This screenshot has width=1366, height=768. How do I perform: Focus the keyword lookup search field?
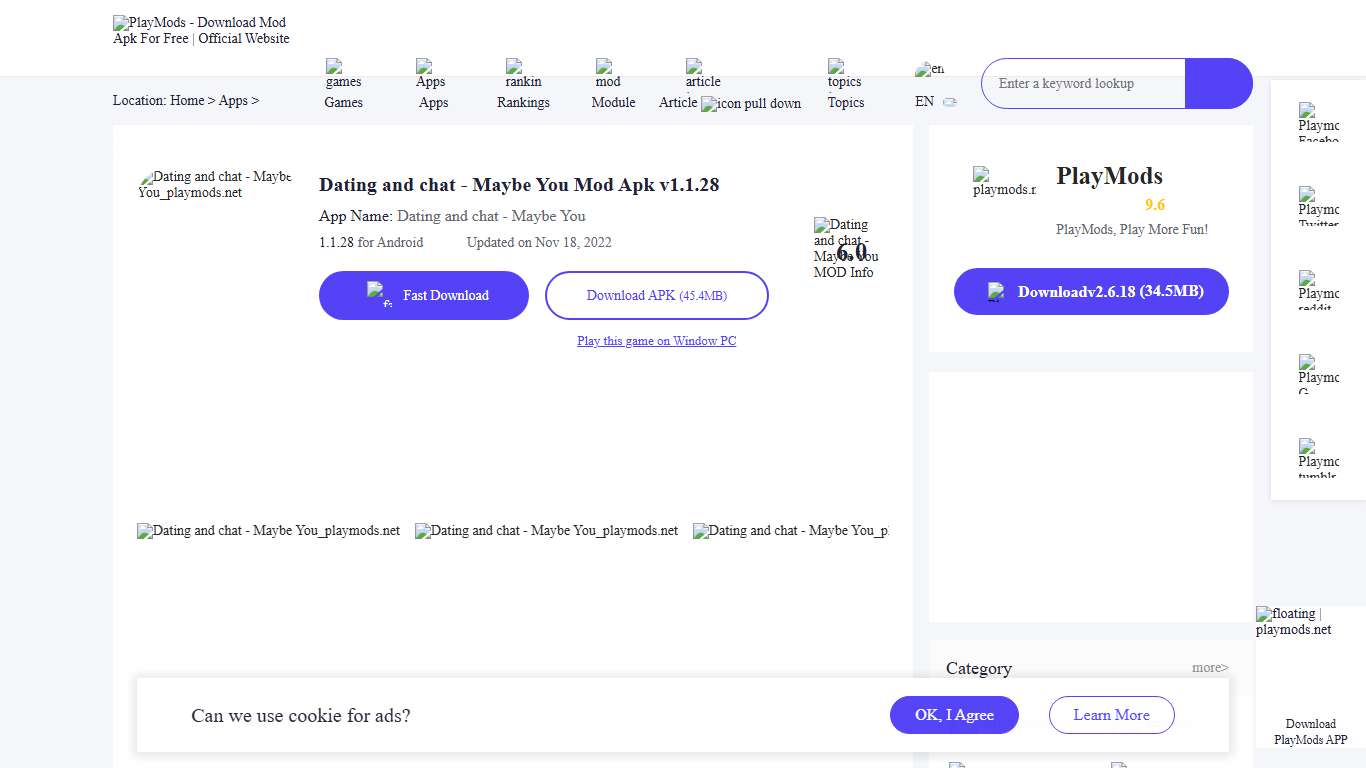click(1083, 84)
